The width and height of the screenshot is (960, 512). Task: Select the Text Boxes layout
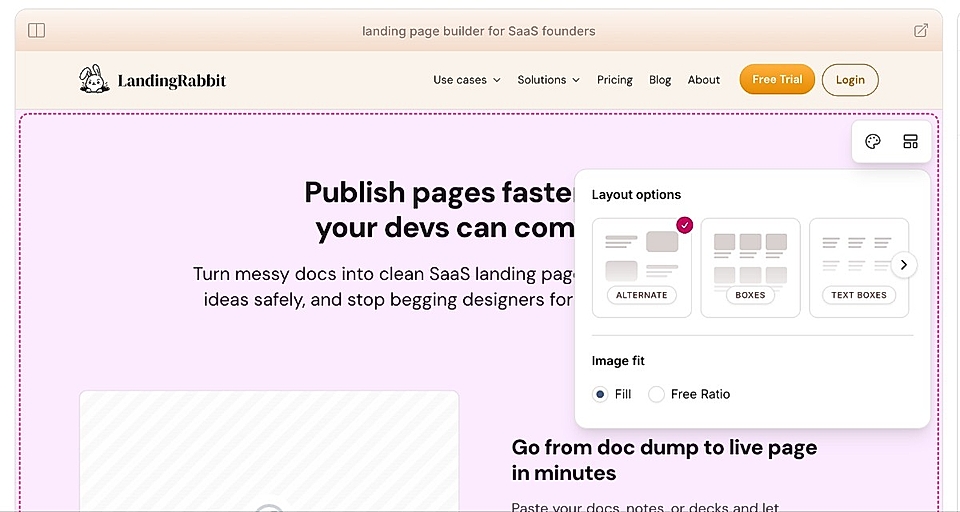pyautogui.click(x=859, y=268)
